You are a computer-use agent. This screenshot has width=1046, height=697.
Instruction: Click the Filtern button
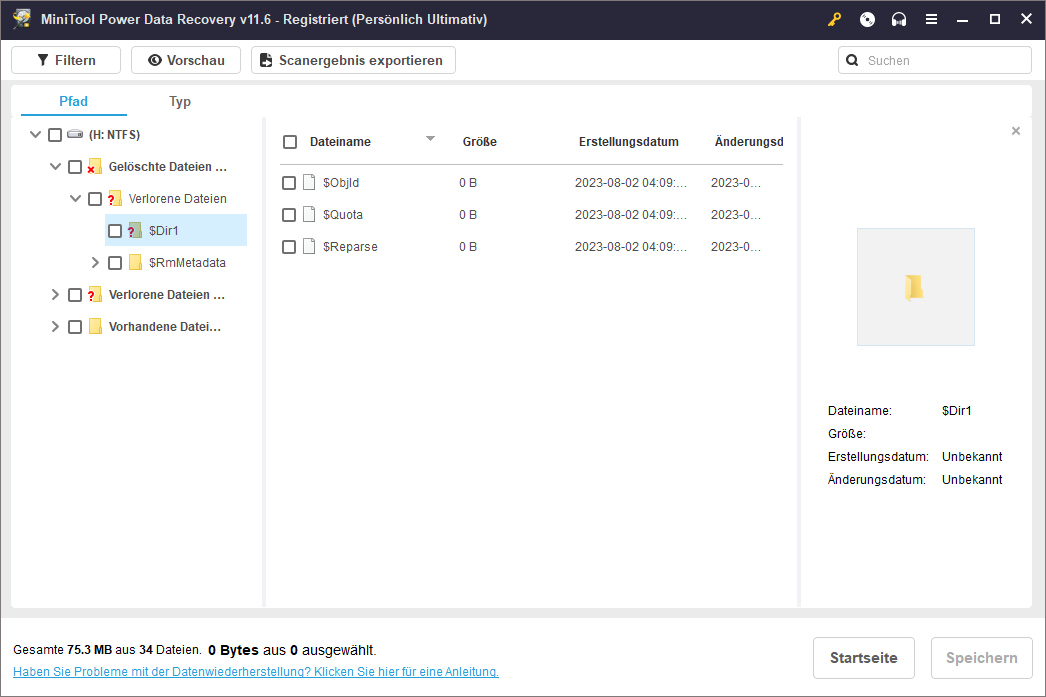(66, 60)
